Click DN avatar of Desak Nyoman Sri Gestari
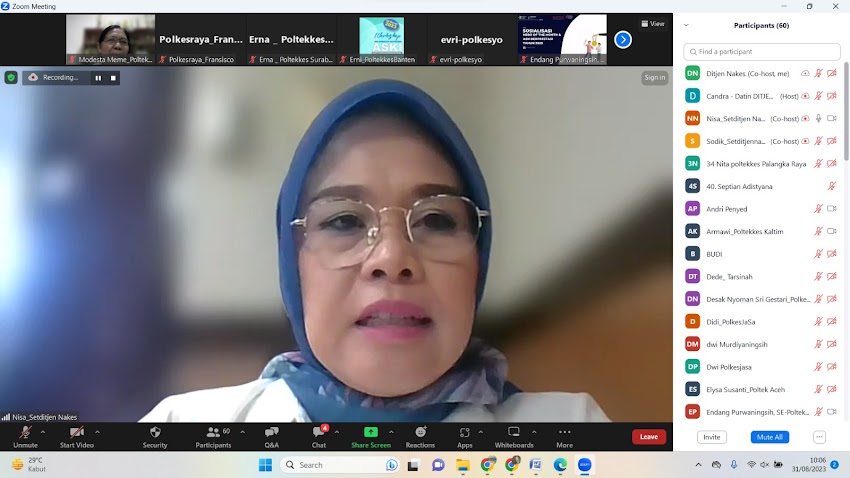850x478 pixels. click(x=692, y=299)
